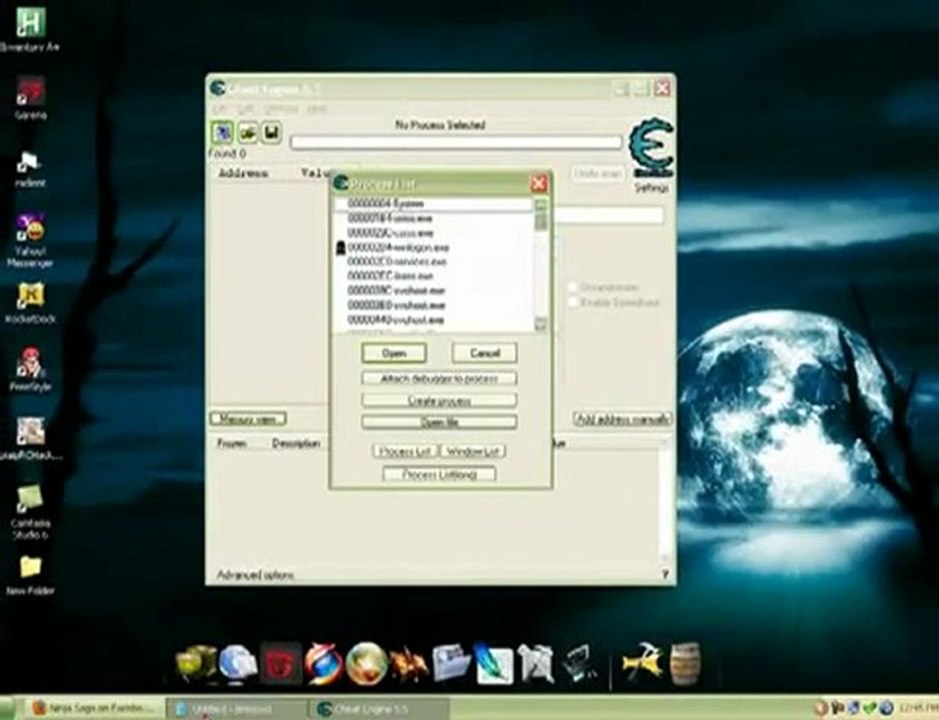Click the green boxes icon in the dock
The width and height of the screenshot is (939, 720).
tap(196, 664)
